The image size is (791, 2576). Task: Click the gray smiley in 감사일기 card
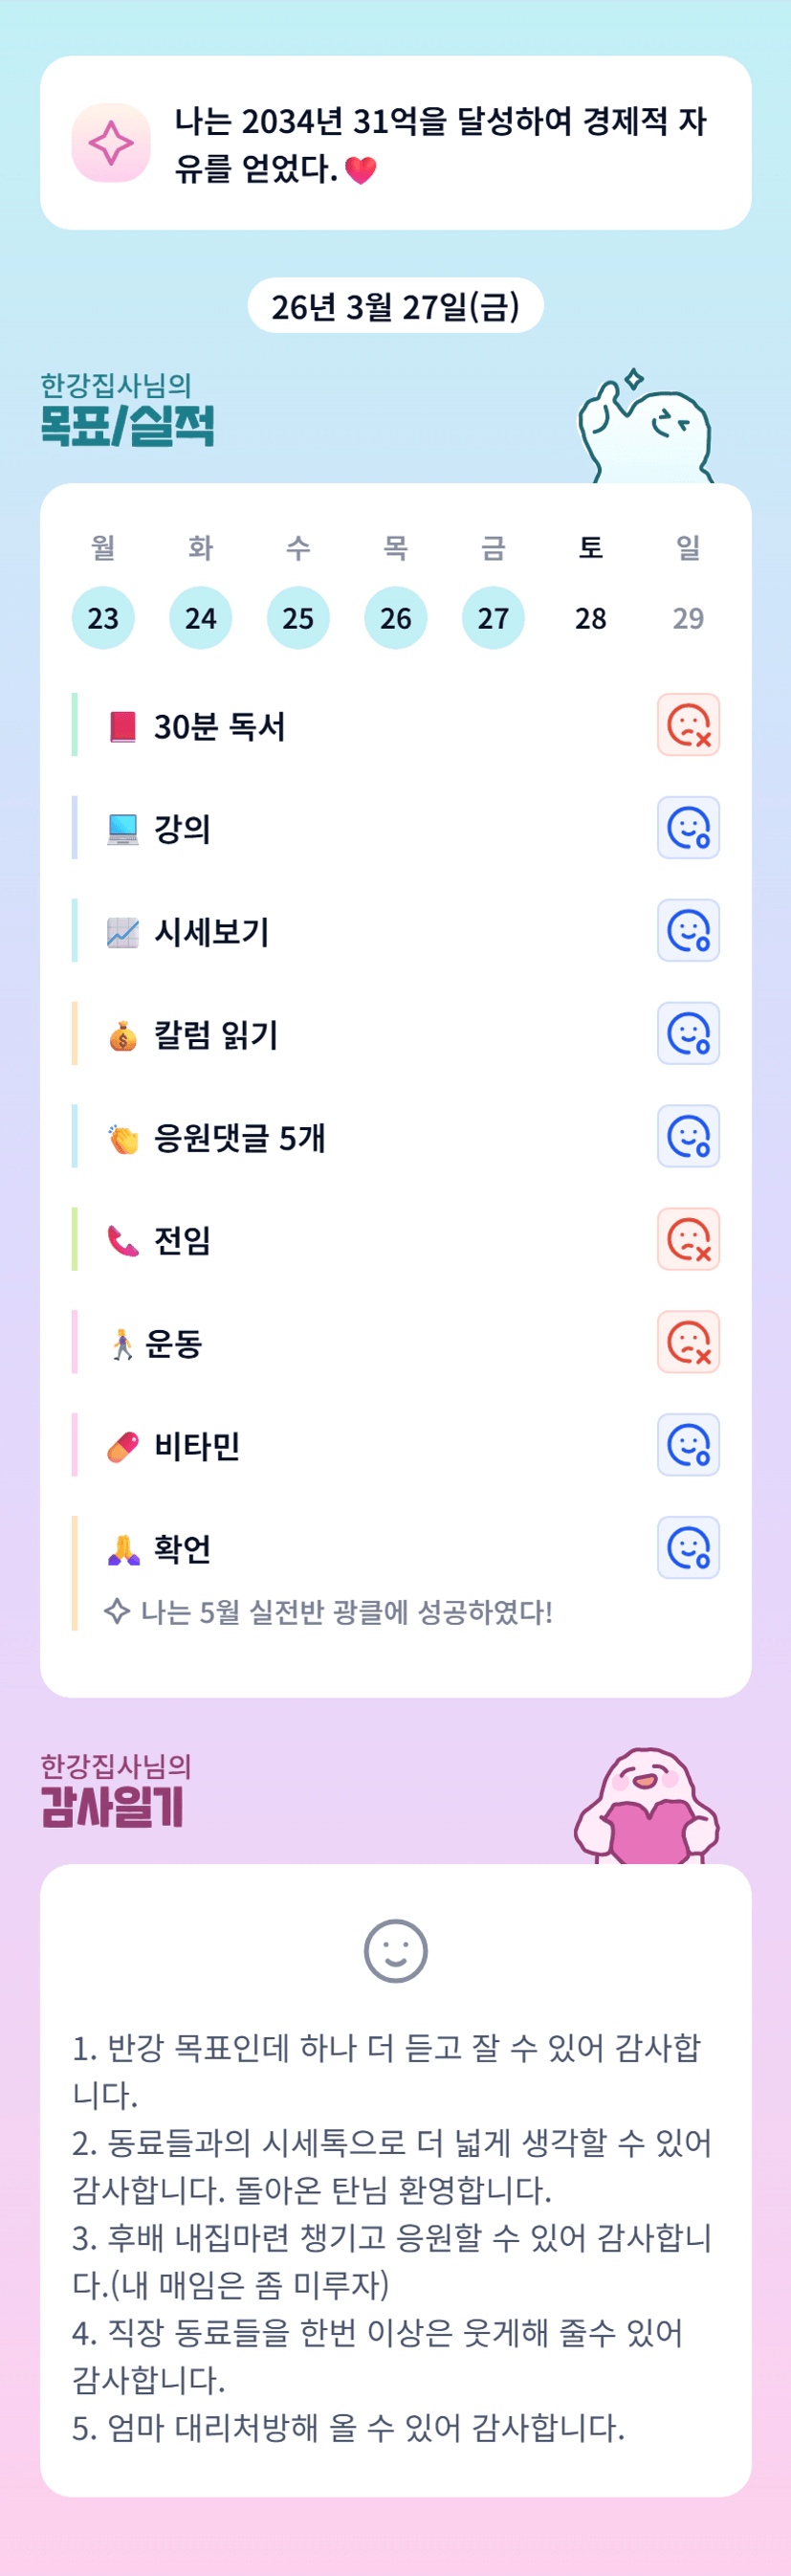click(x=396, y=1951)
